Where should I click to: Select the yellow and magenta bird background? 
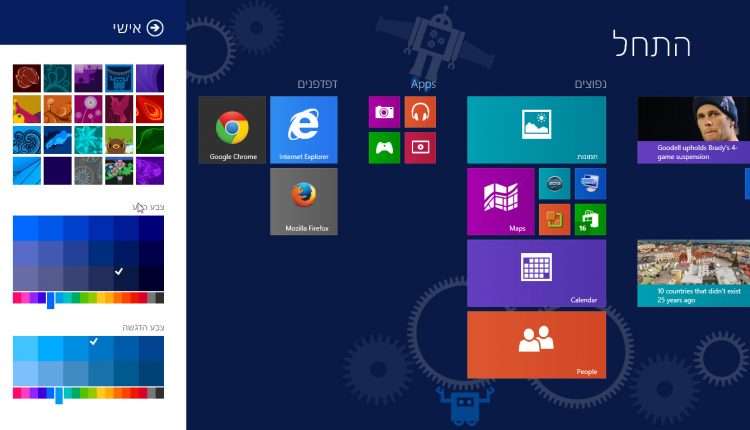[x=27, y=109]
